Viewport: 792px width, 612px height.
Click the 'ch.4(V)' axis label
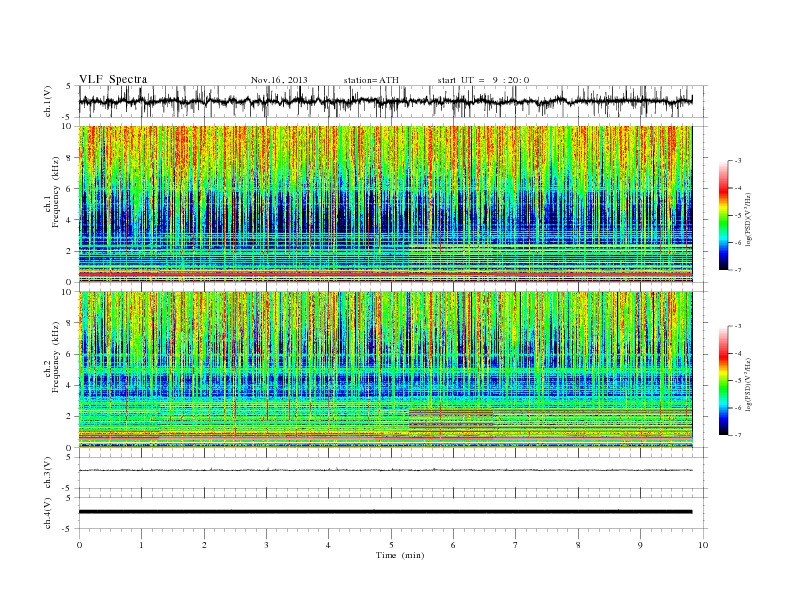pos(48,513)
